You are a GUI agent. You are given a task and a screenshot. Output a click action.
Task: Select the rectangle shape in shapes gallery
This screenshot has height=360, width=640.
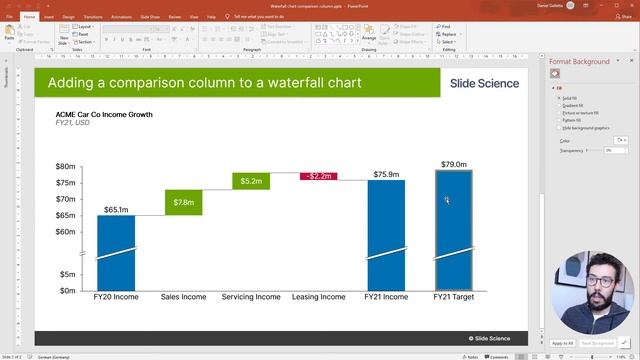[344, 27]
